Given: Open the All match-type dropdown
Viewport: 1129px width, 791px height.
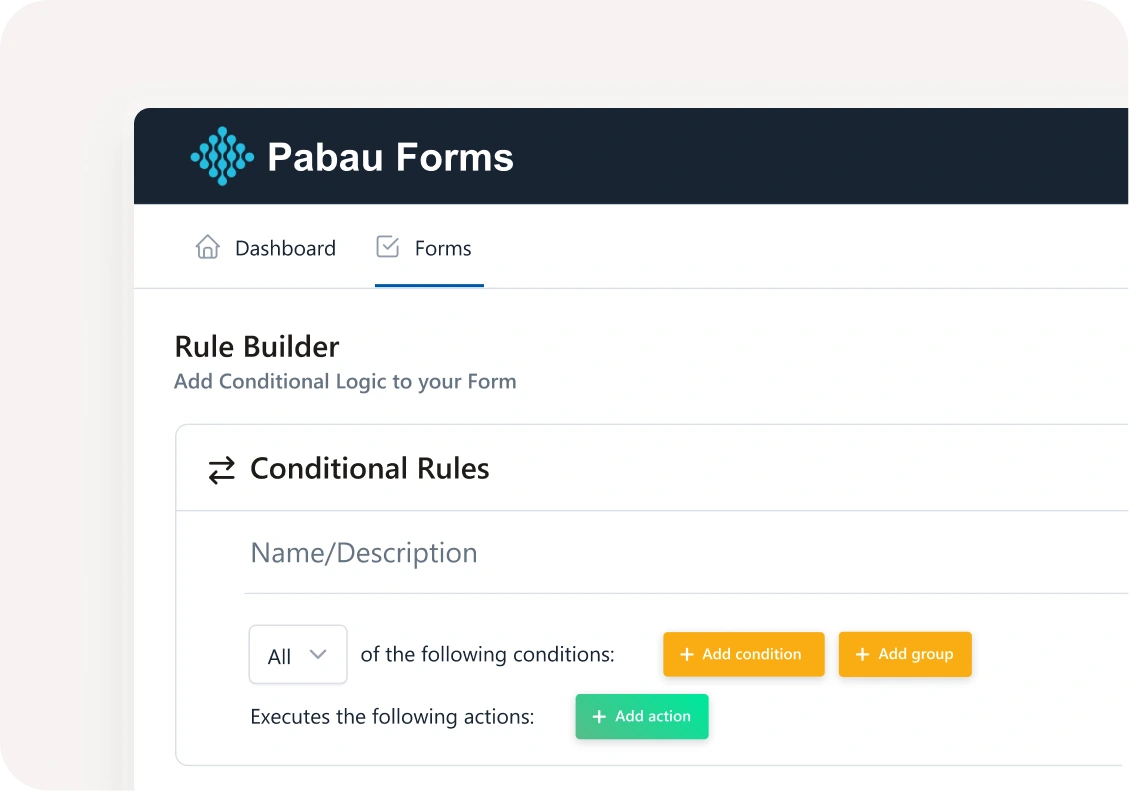Looking at the screenshot, I should [x=297, y=655].
